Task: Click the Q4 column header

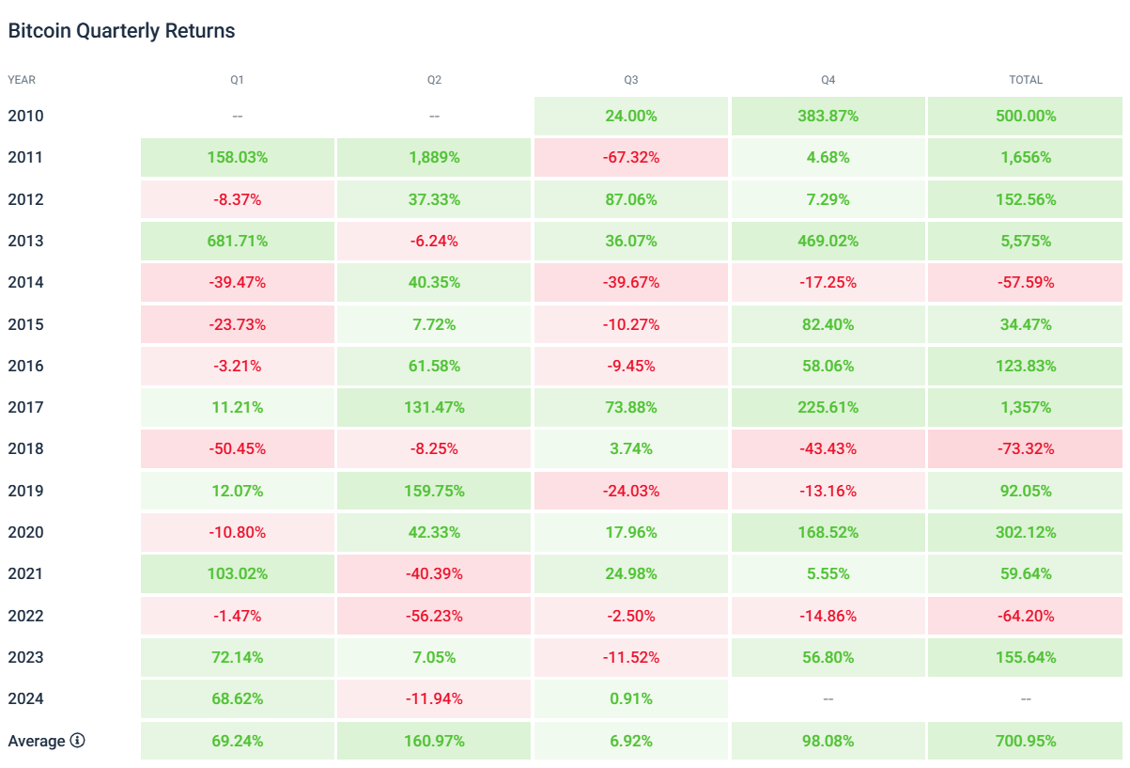Action: tap(828, 80)
